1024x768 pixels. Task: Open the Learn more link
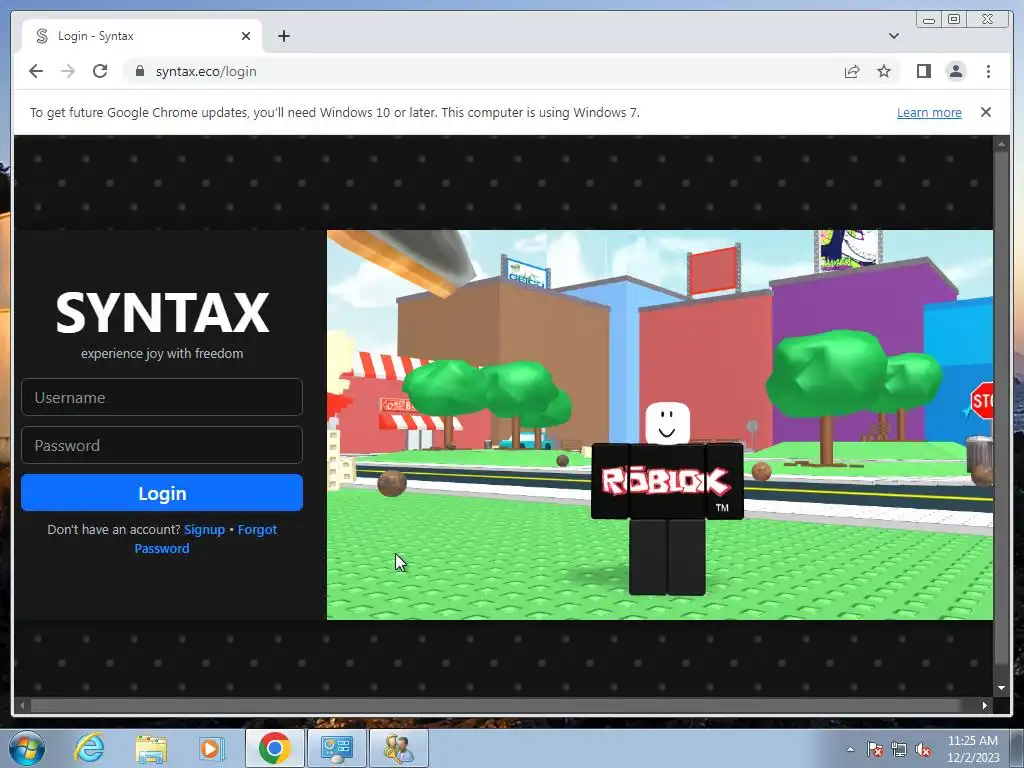[929, 112]
